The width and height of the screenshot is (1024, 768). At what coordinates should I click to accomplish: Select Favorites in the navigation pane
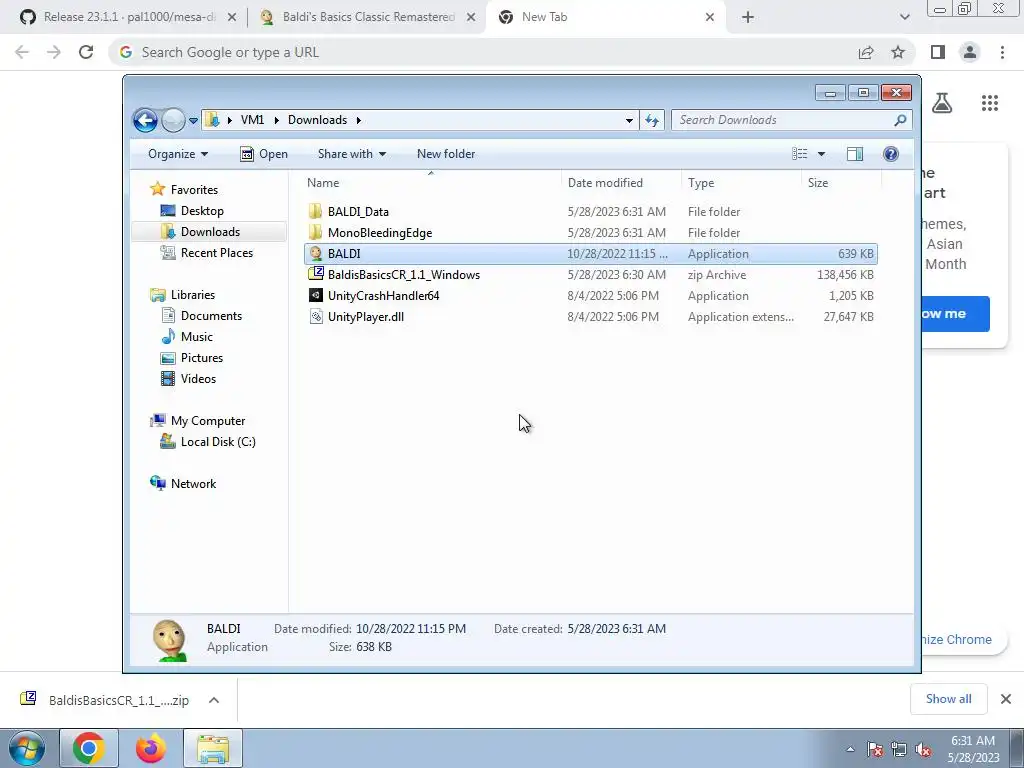pos(194,189)
